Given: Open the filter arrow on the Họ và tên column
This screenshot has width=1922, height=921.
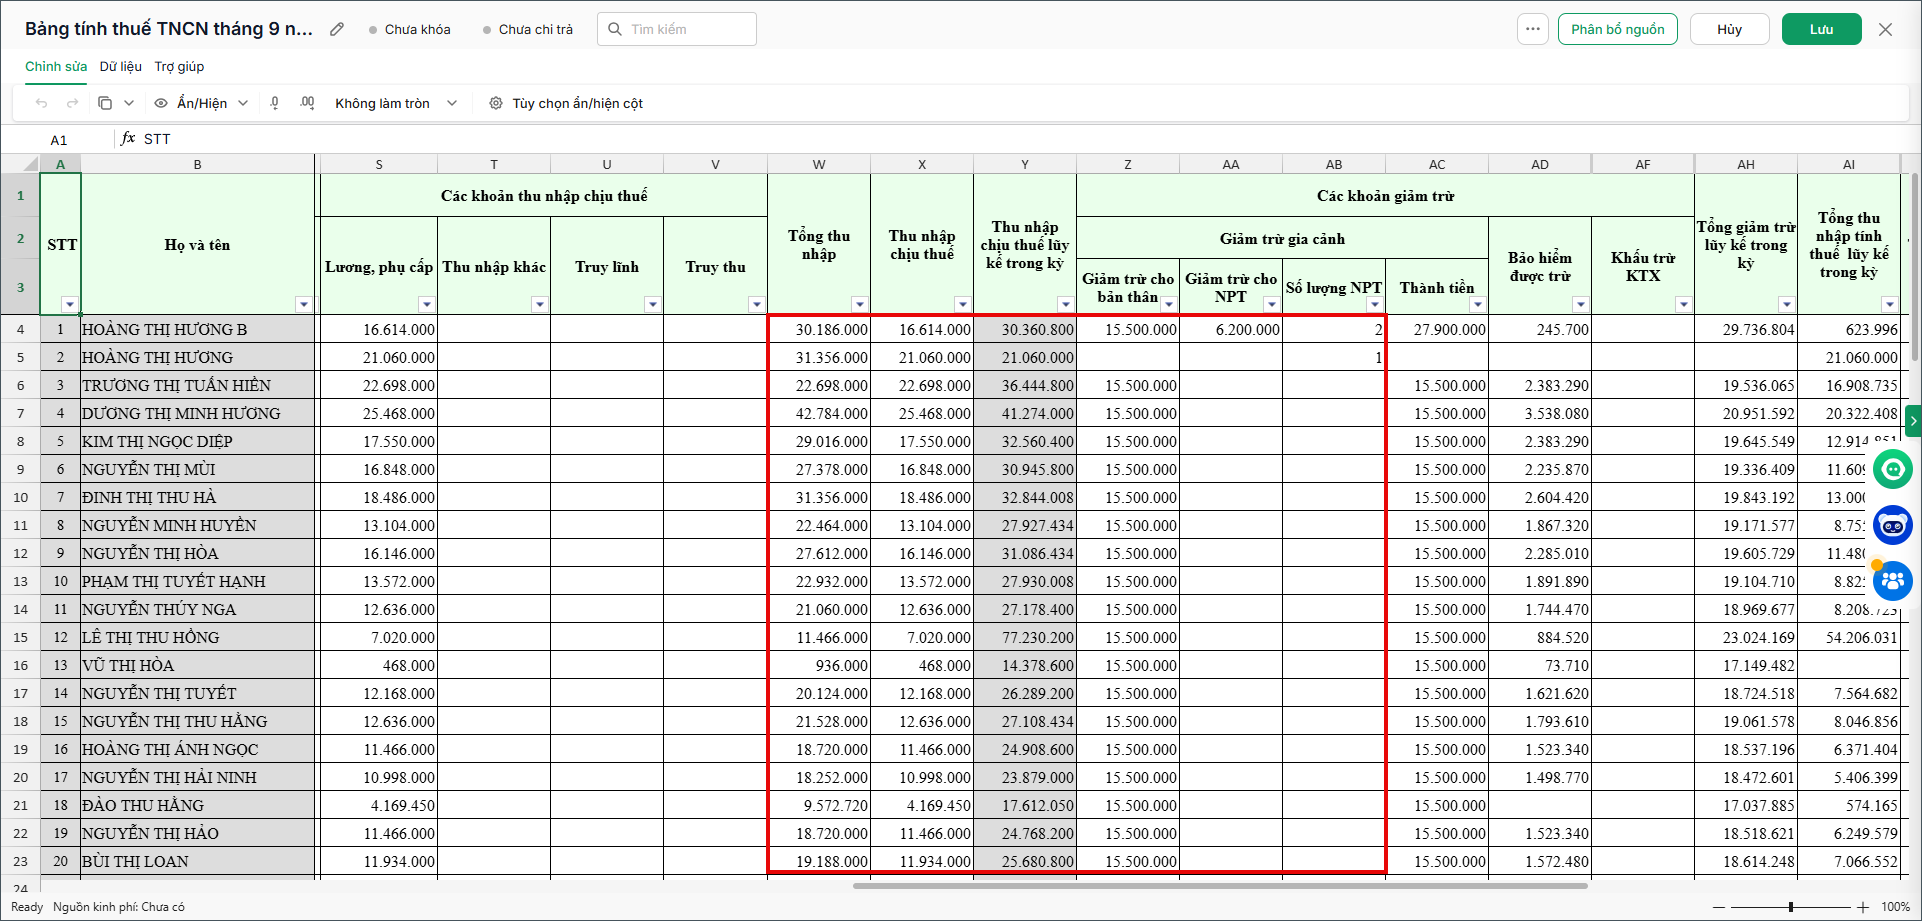Looking at the screenshot, I should [x=304, y=305].
